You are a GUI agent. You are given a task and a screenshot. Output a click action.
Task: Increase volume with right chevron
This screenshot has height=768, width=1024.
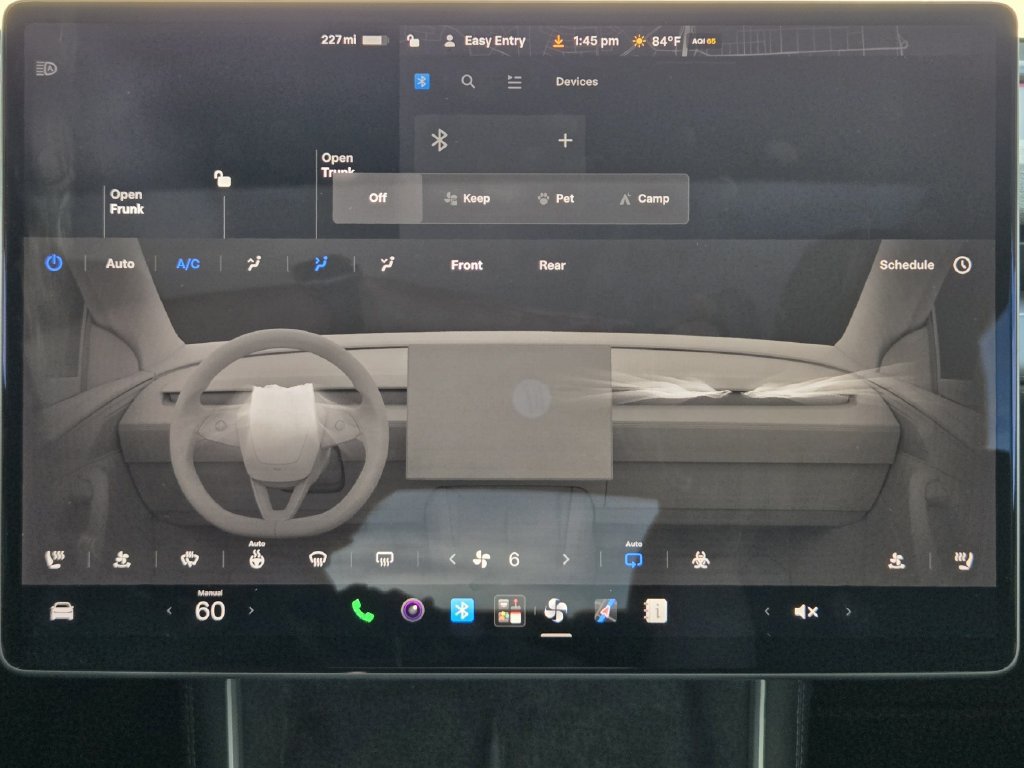coord(848,612)
